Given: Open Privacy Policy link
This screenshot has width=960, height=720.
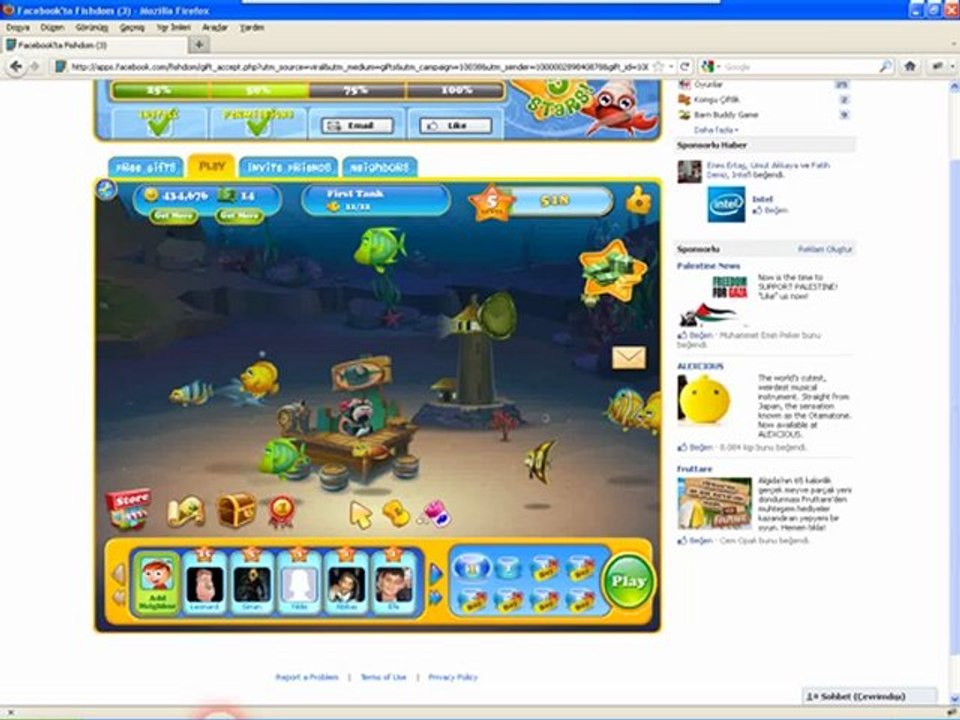Looking at the screenshot, I should click(x=452, y=677).
